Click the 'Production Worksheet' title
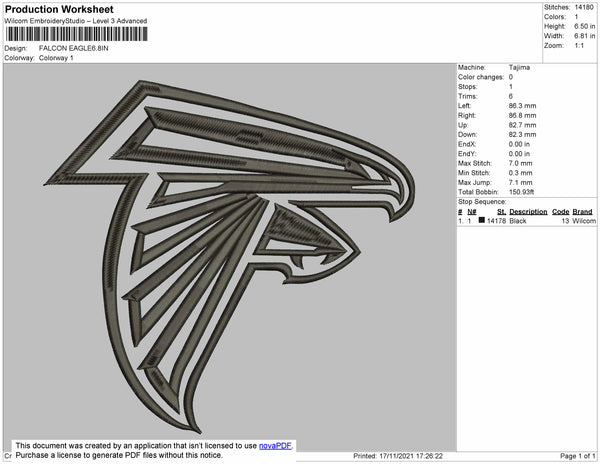This screenshot has height=464, width=600. pyautogui.click(x=59, y=10)
